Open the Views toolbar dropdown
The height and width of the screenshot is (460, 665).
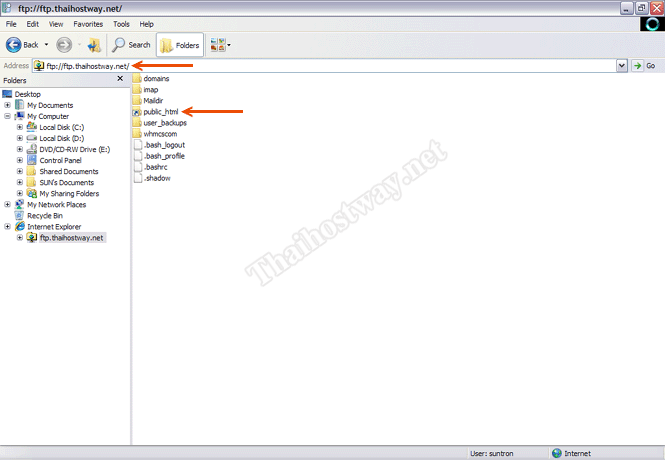pyautogui.click(x=221, y=45)
